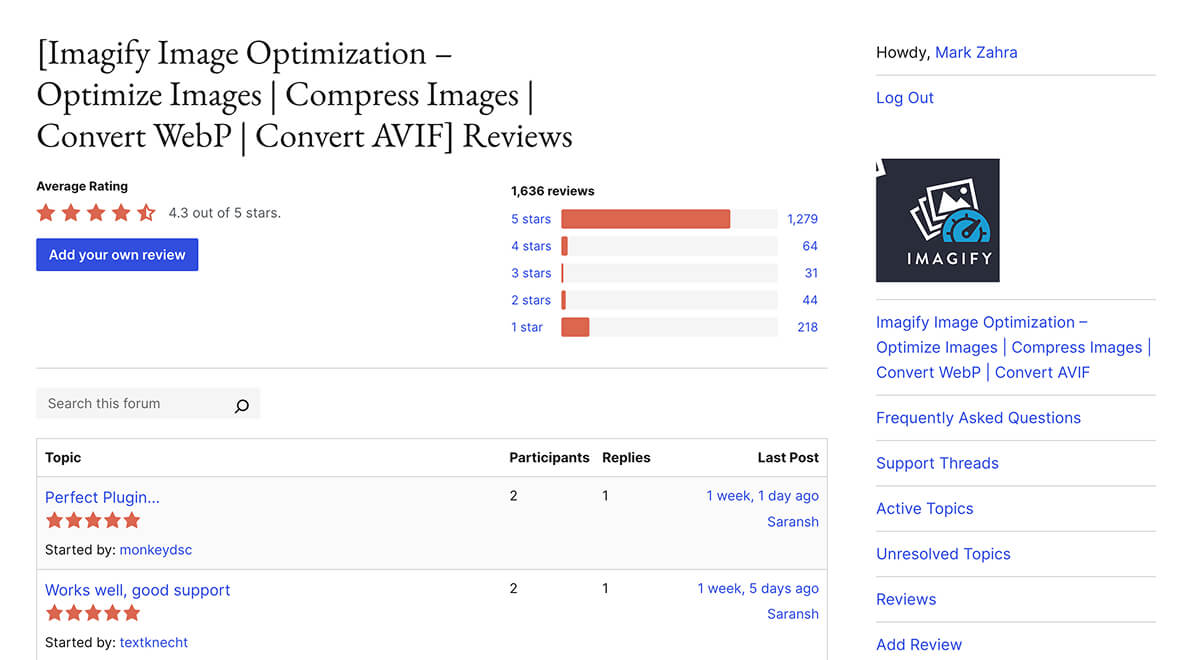This screenshot has width=1200, height=660.
Task: Open the 1 week, 1 day ago post
Action: pyautogui.click(x=762, y=496)
